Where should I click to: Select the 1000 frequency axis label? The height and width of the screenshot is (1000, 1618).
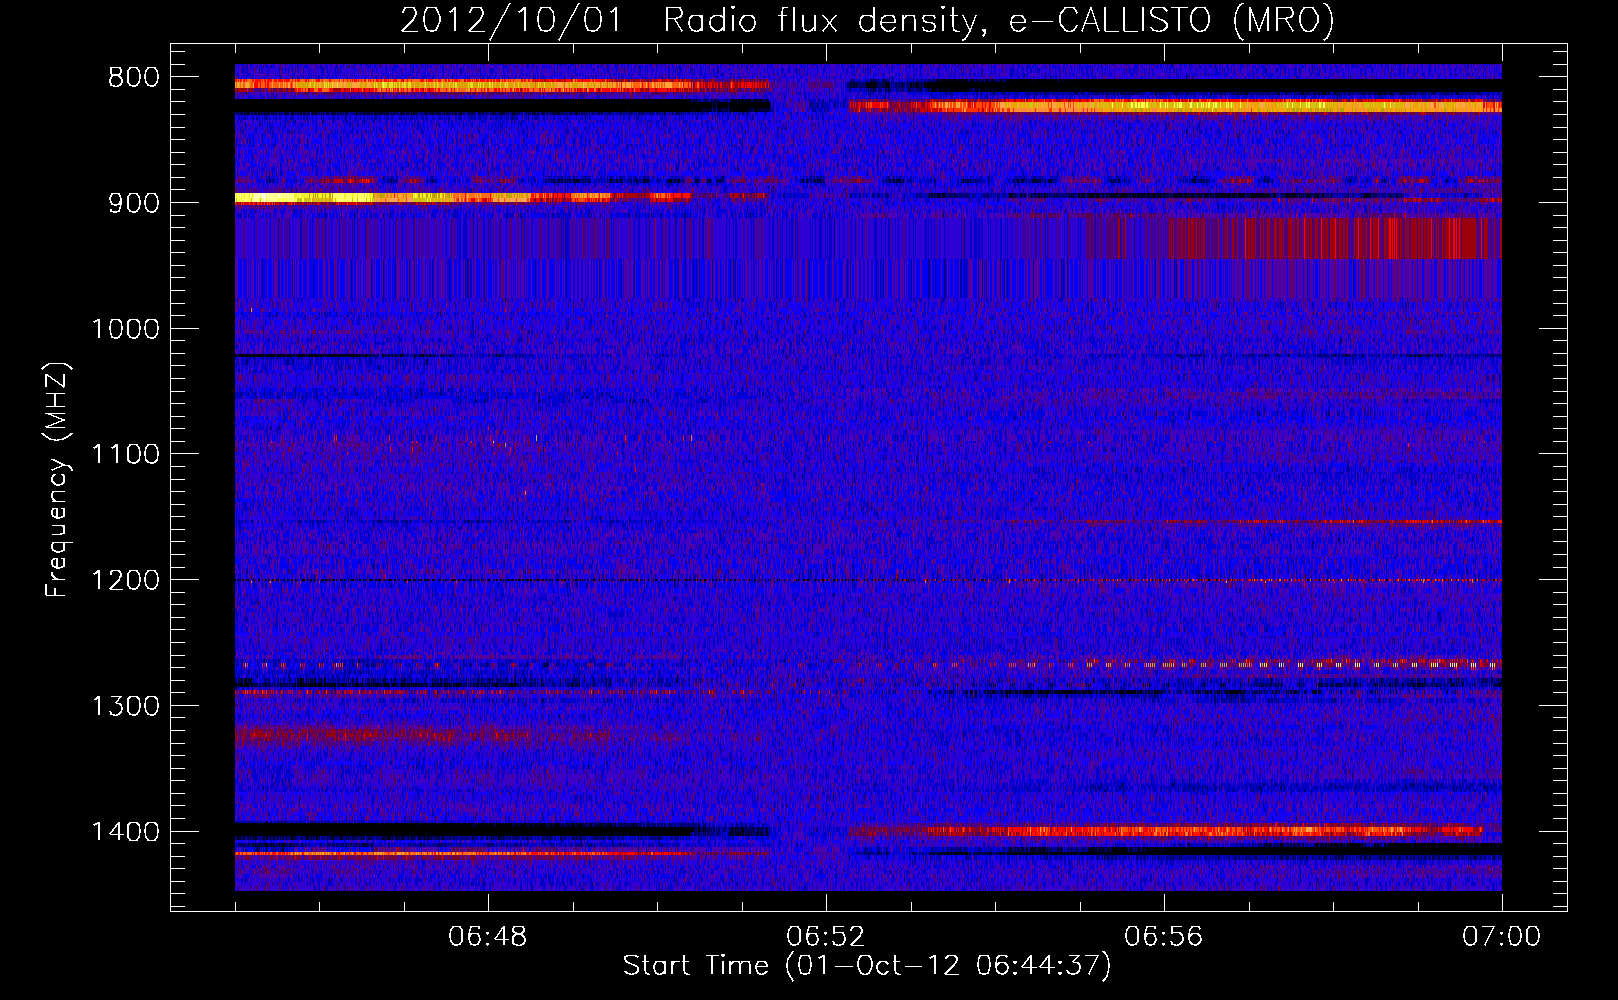click(126, 329)
